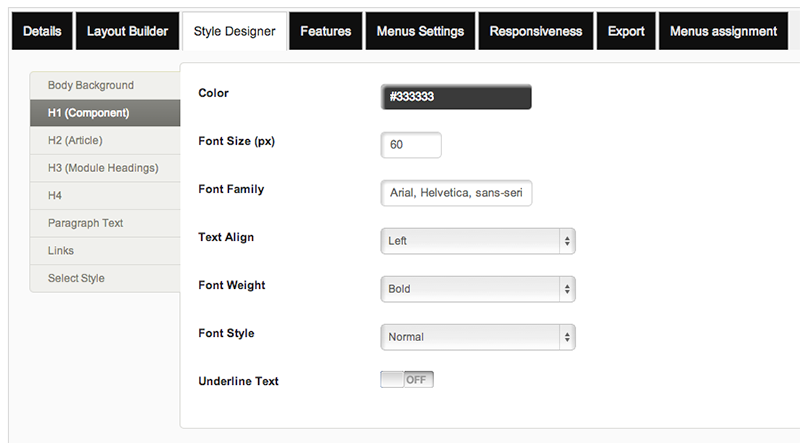Click the Font Family text field
800x443 pixels.
pos(456,193)
